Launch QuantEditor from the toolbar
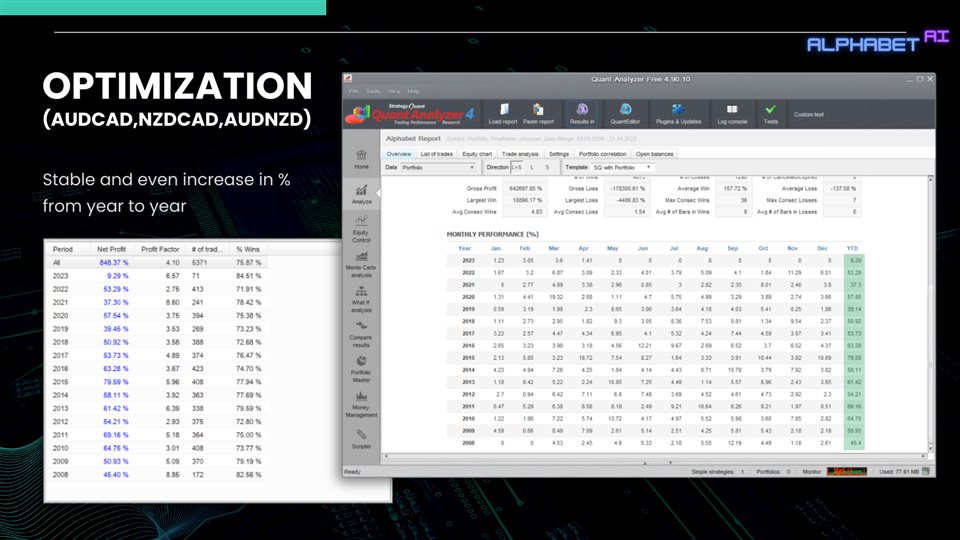960x540 pixels. pos(625,114)
